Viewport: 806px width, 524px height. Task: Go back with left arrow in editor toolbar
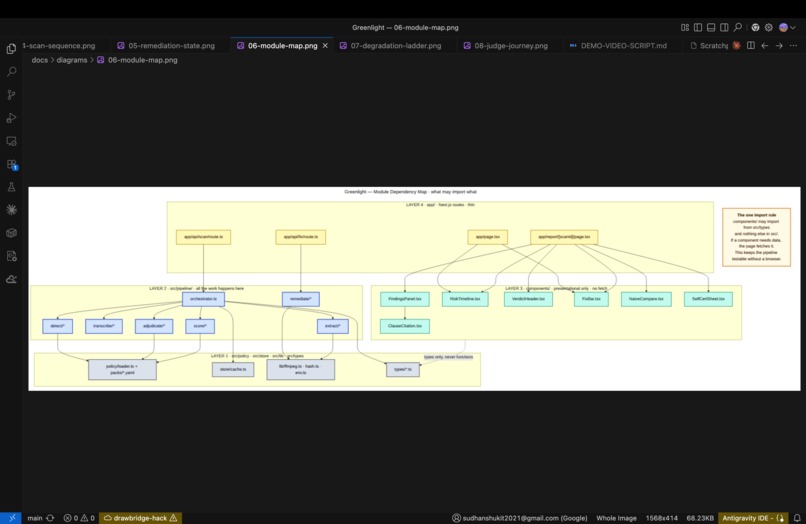[765, 46]
